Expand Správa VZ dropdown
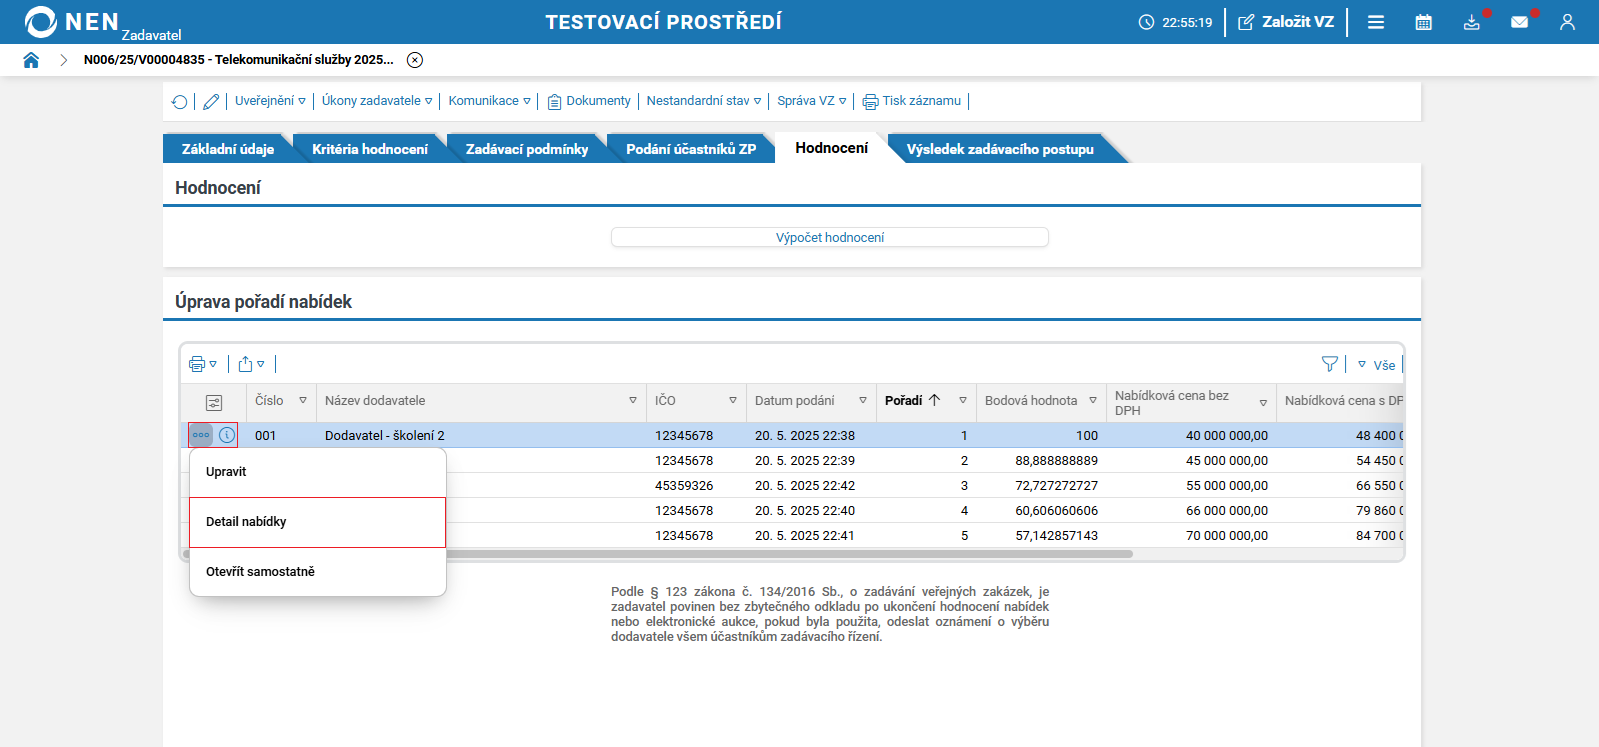This screenshot has width=1599, height=747. pyautogui.click(x=812, y=101)
